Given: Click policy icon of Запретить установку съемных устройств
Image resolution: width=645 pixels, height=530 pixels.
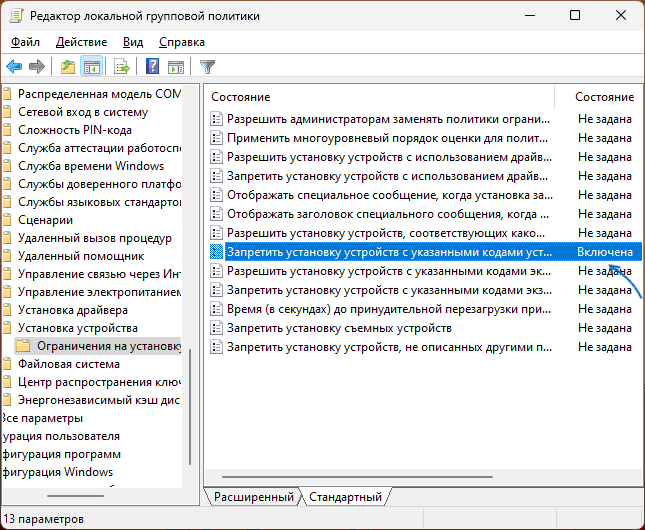Looking at the screenshot, I should pyautogui.click(x=216, y=328).
